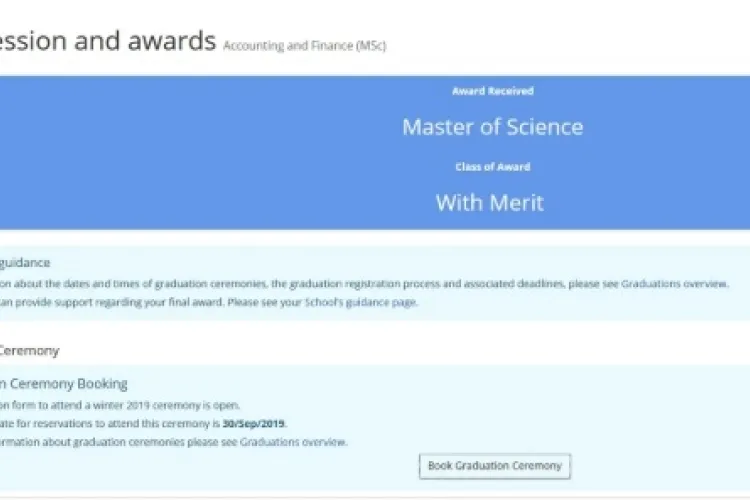Click the reservations deadline sentence

[143, 423]
